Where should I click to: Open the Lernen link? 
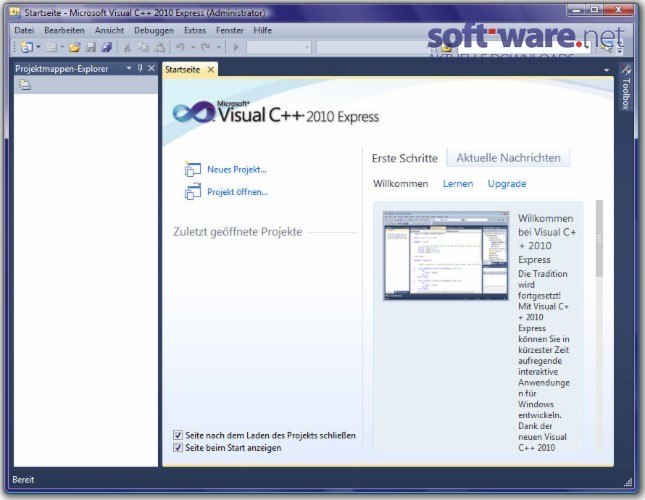[x=458, y=184]
